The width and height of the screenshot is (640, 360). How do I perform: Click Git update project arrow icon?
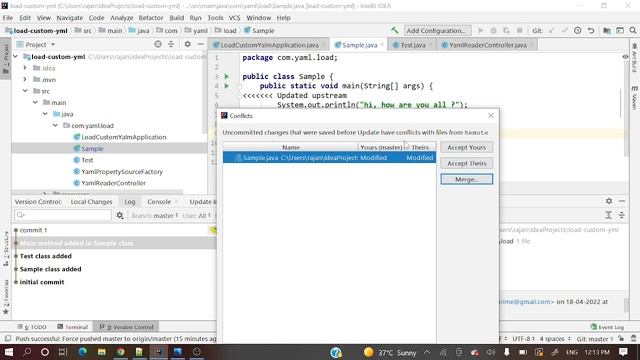tap(552, 31)
